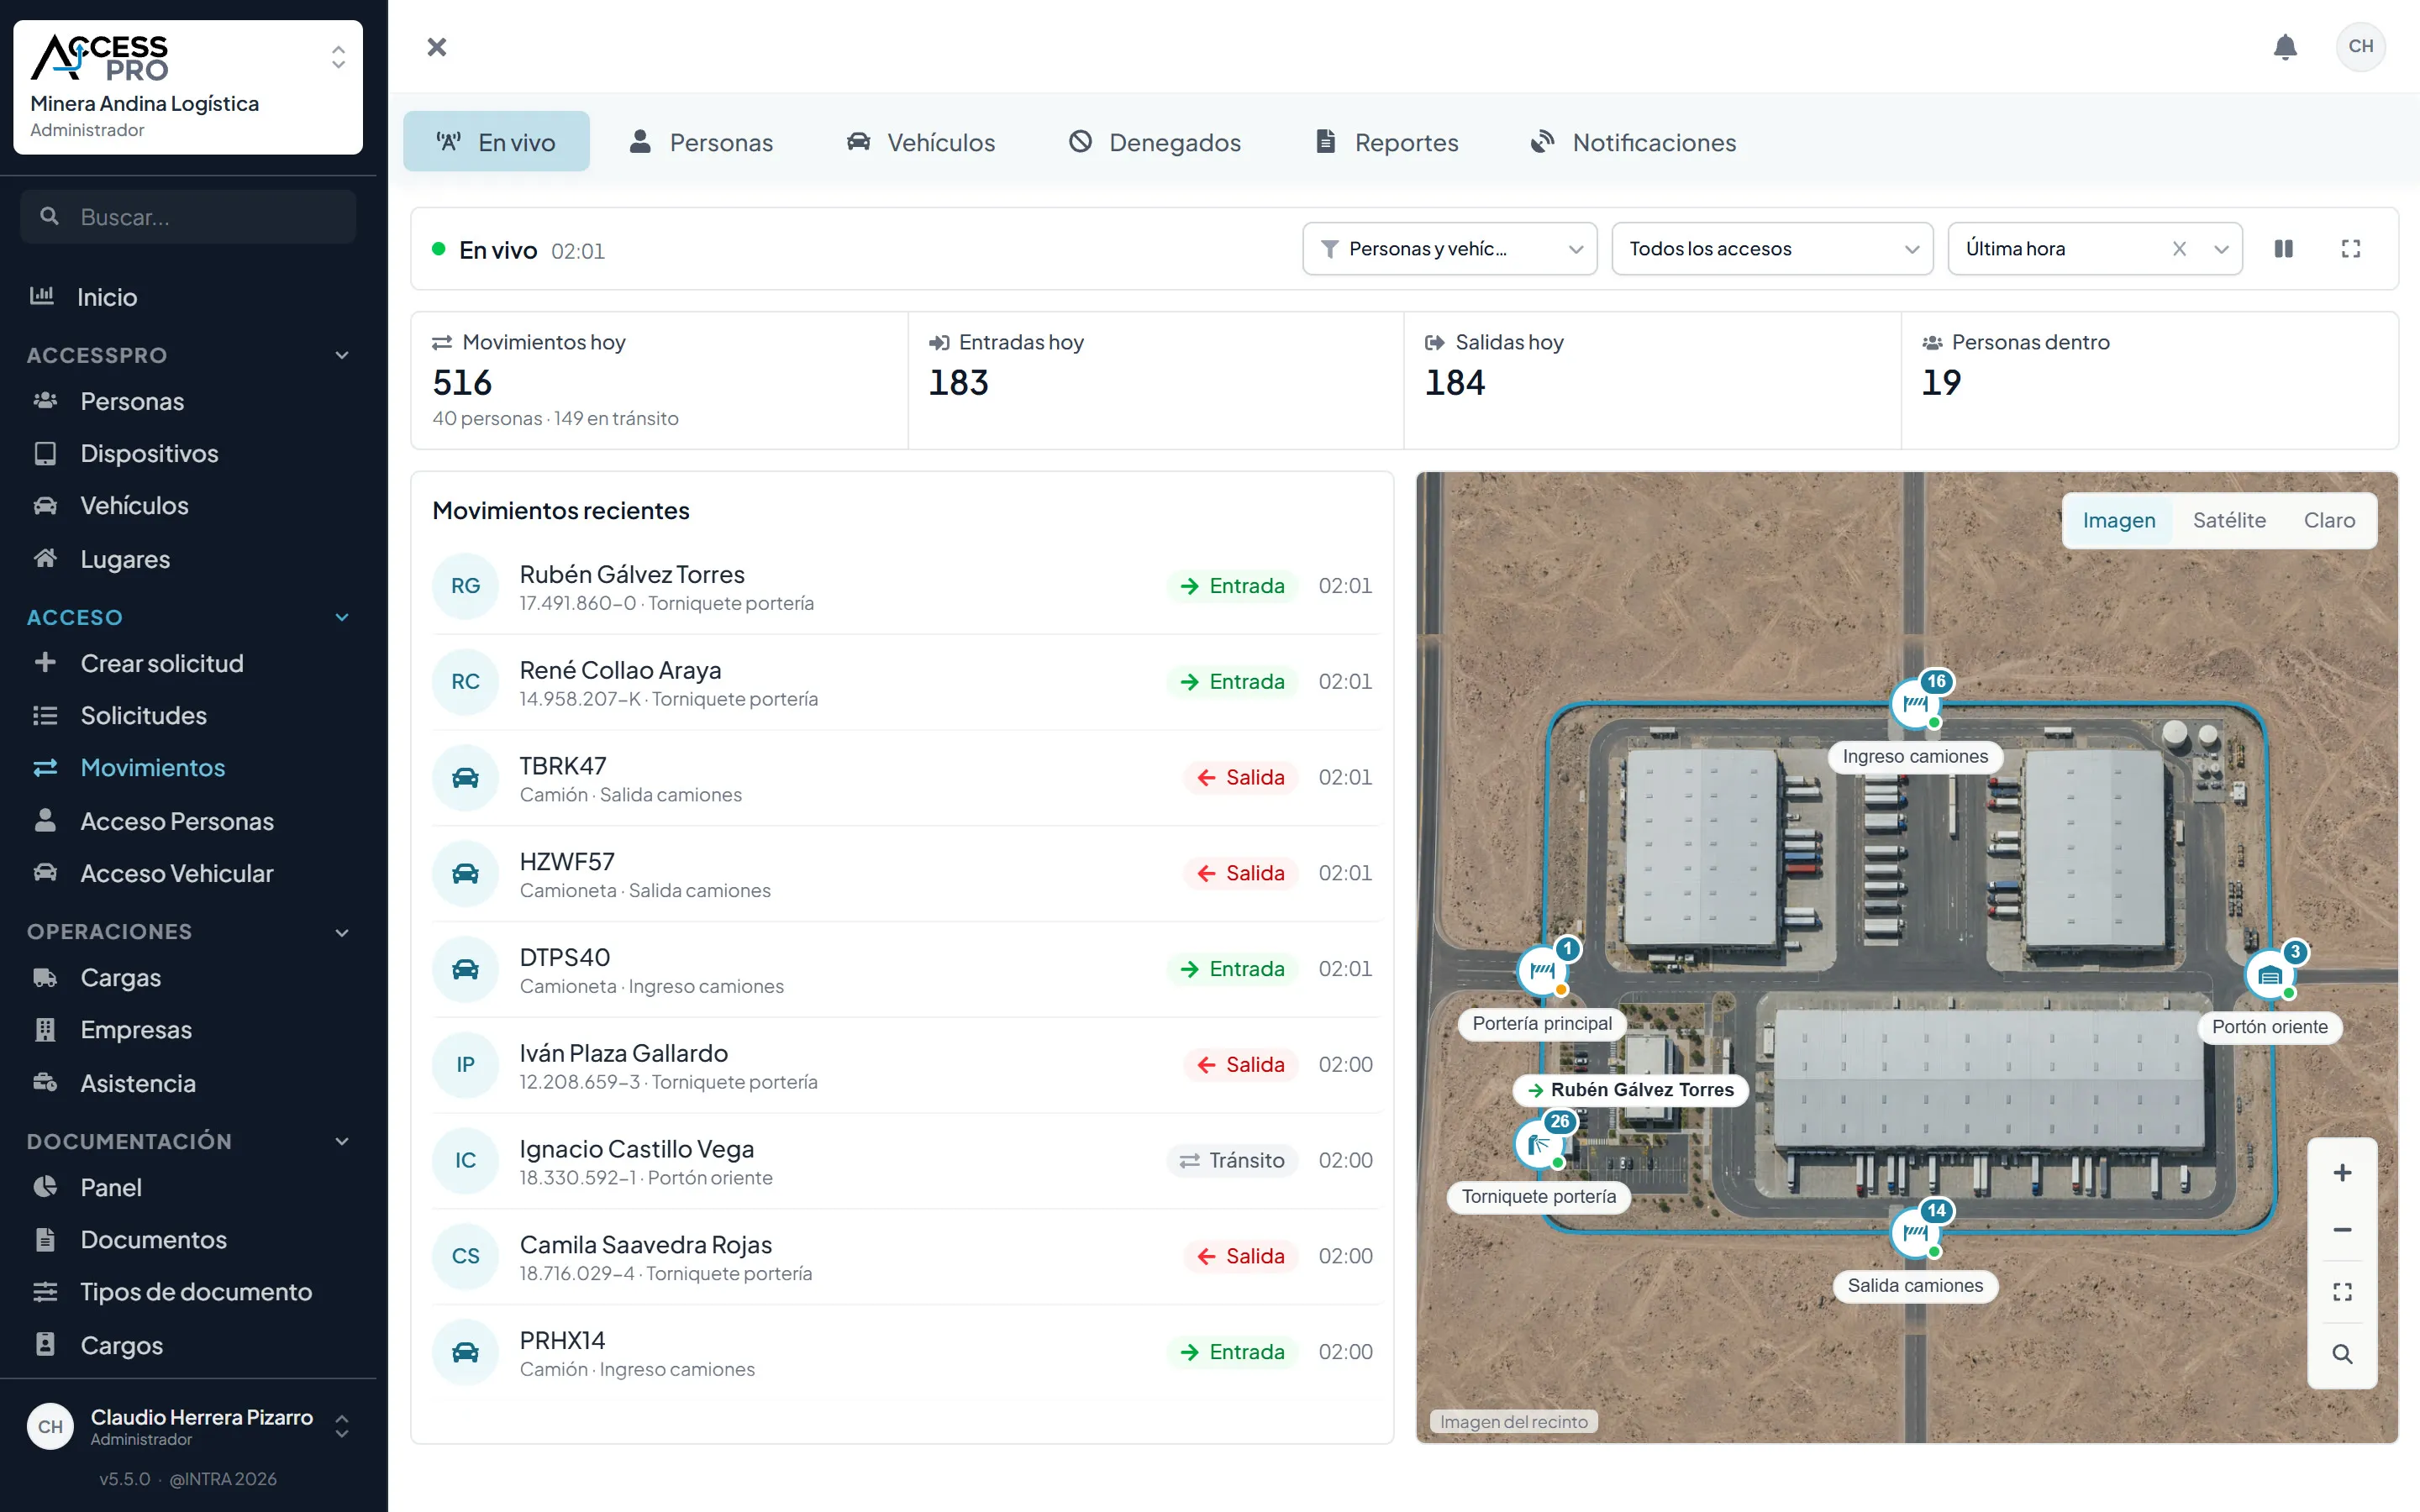Image resolution: width=2420 pixels, height=1512 pixels.
Task: Select the Ingreso camiones map marker
Action: [1916, 704]
